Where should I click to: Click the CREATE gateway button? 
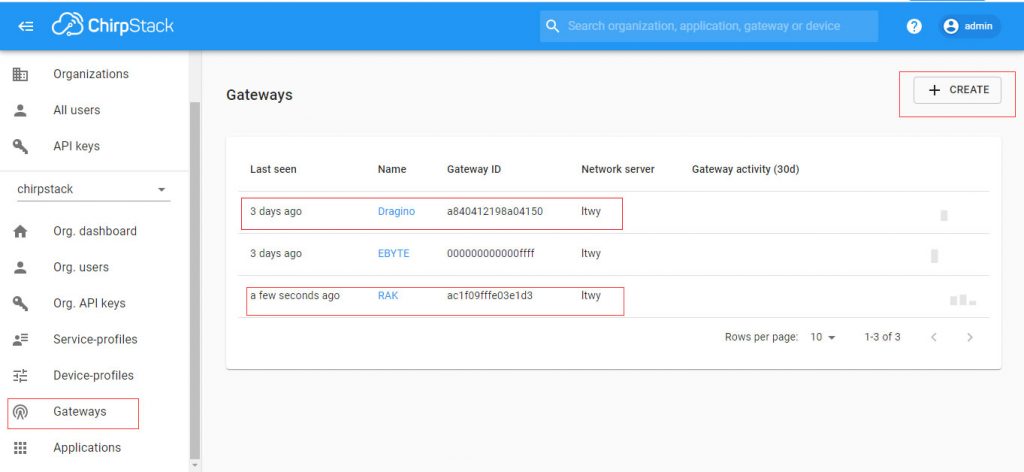(957, 90)
